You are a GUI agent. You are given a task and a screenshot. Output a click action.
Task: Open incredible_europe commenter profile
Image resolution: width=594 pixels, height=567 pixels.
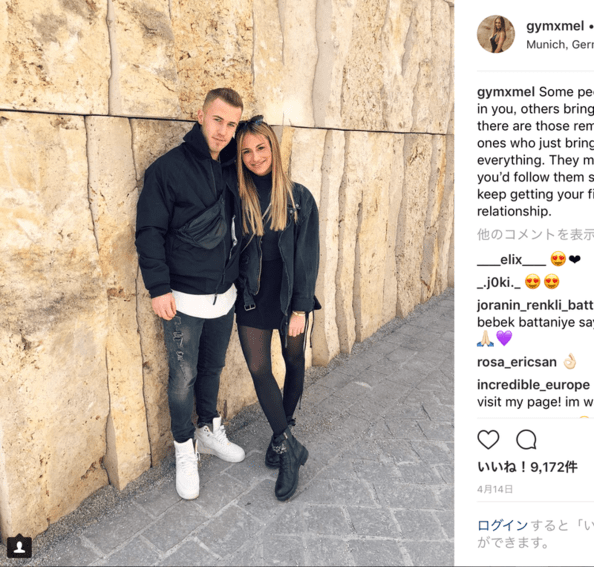[533, 385]
